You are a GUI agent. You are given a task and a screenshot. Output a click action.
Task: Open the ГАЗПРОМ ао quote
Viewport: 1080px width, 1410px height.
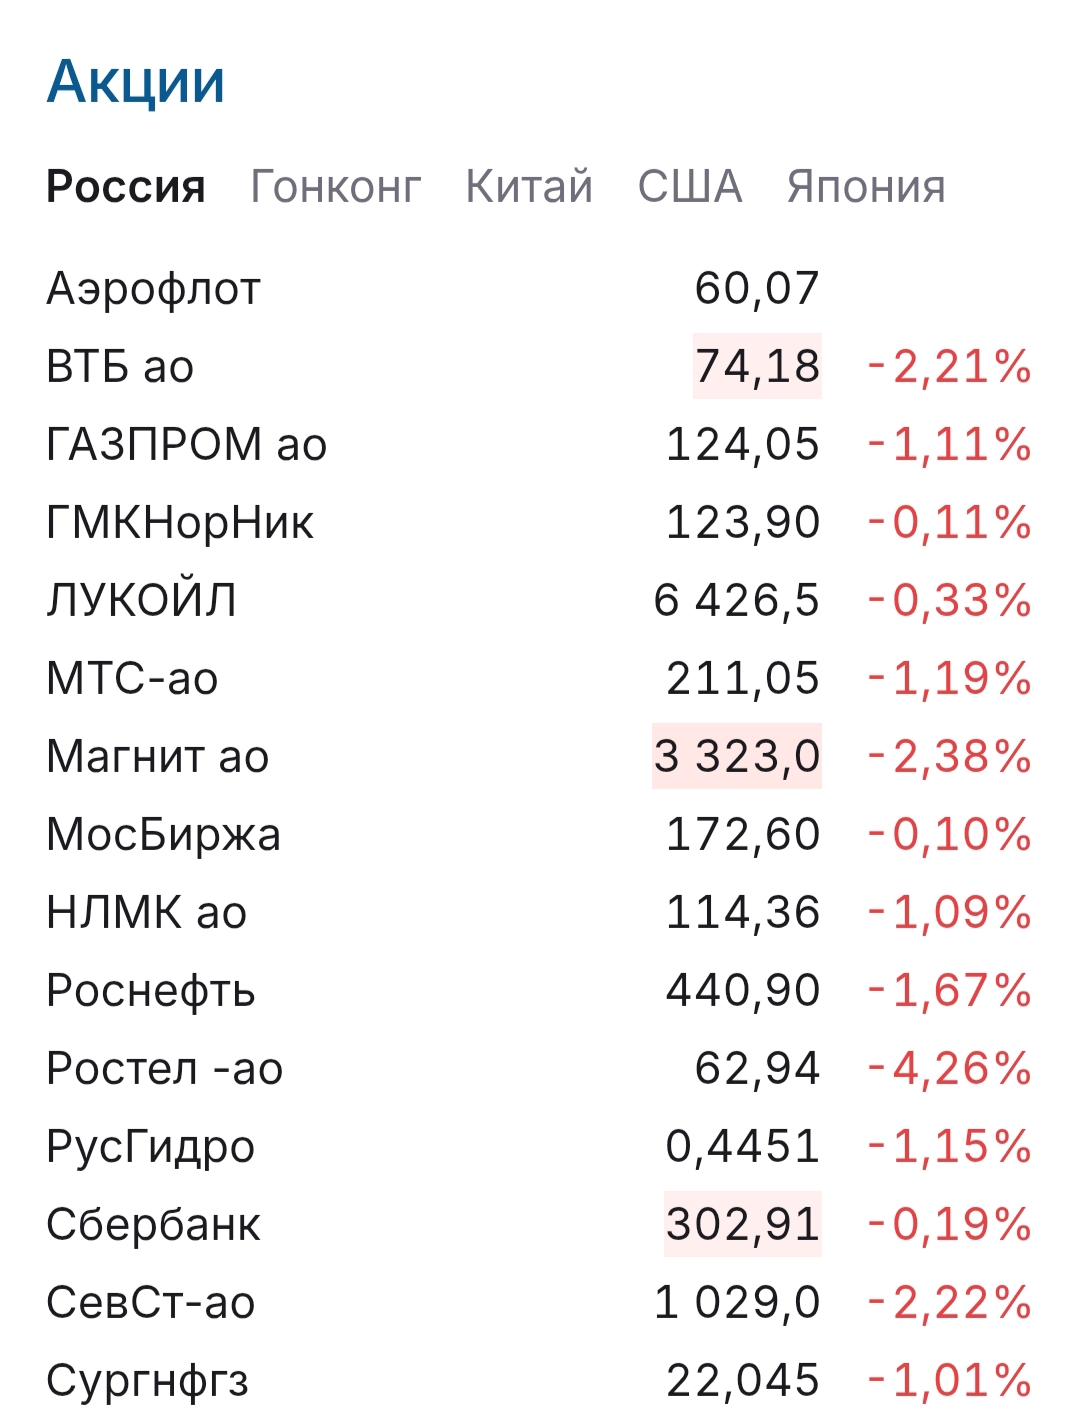(x=187, y=445)
